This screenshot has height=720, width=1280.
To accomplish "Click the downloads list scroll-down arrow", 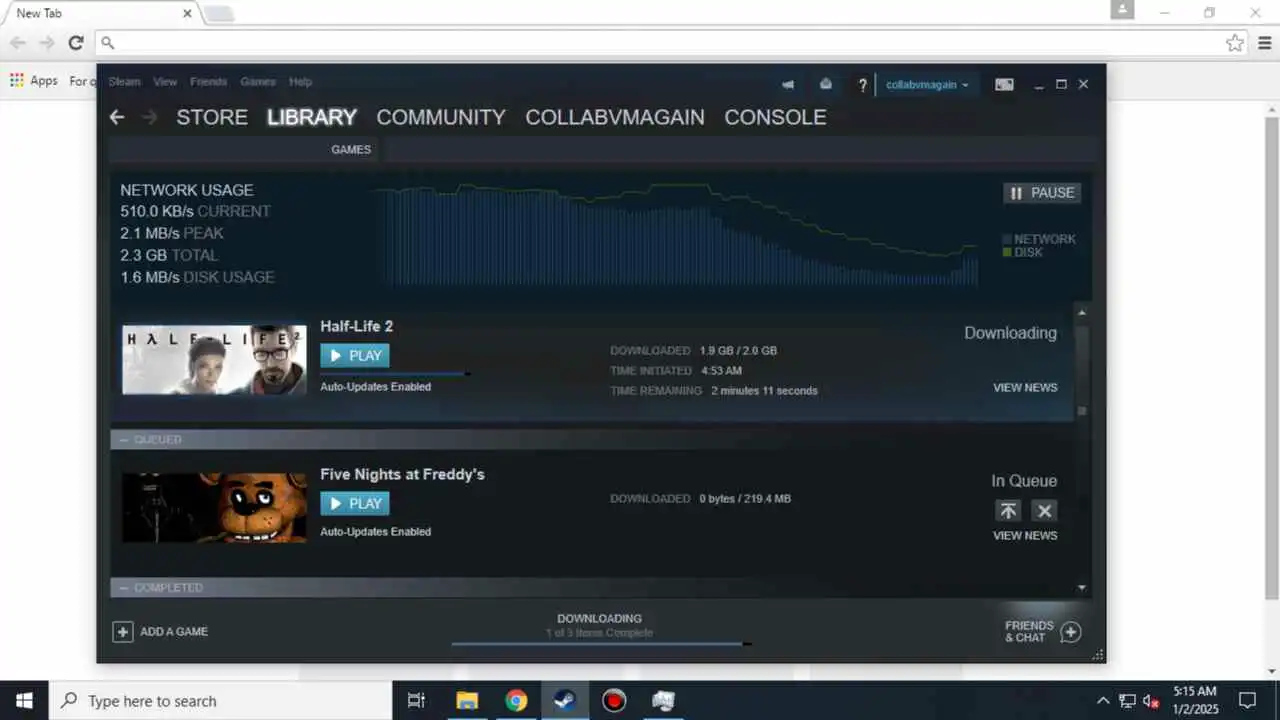I will point(1082,588).
